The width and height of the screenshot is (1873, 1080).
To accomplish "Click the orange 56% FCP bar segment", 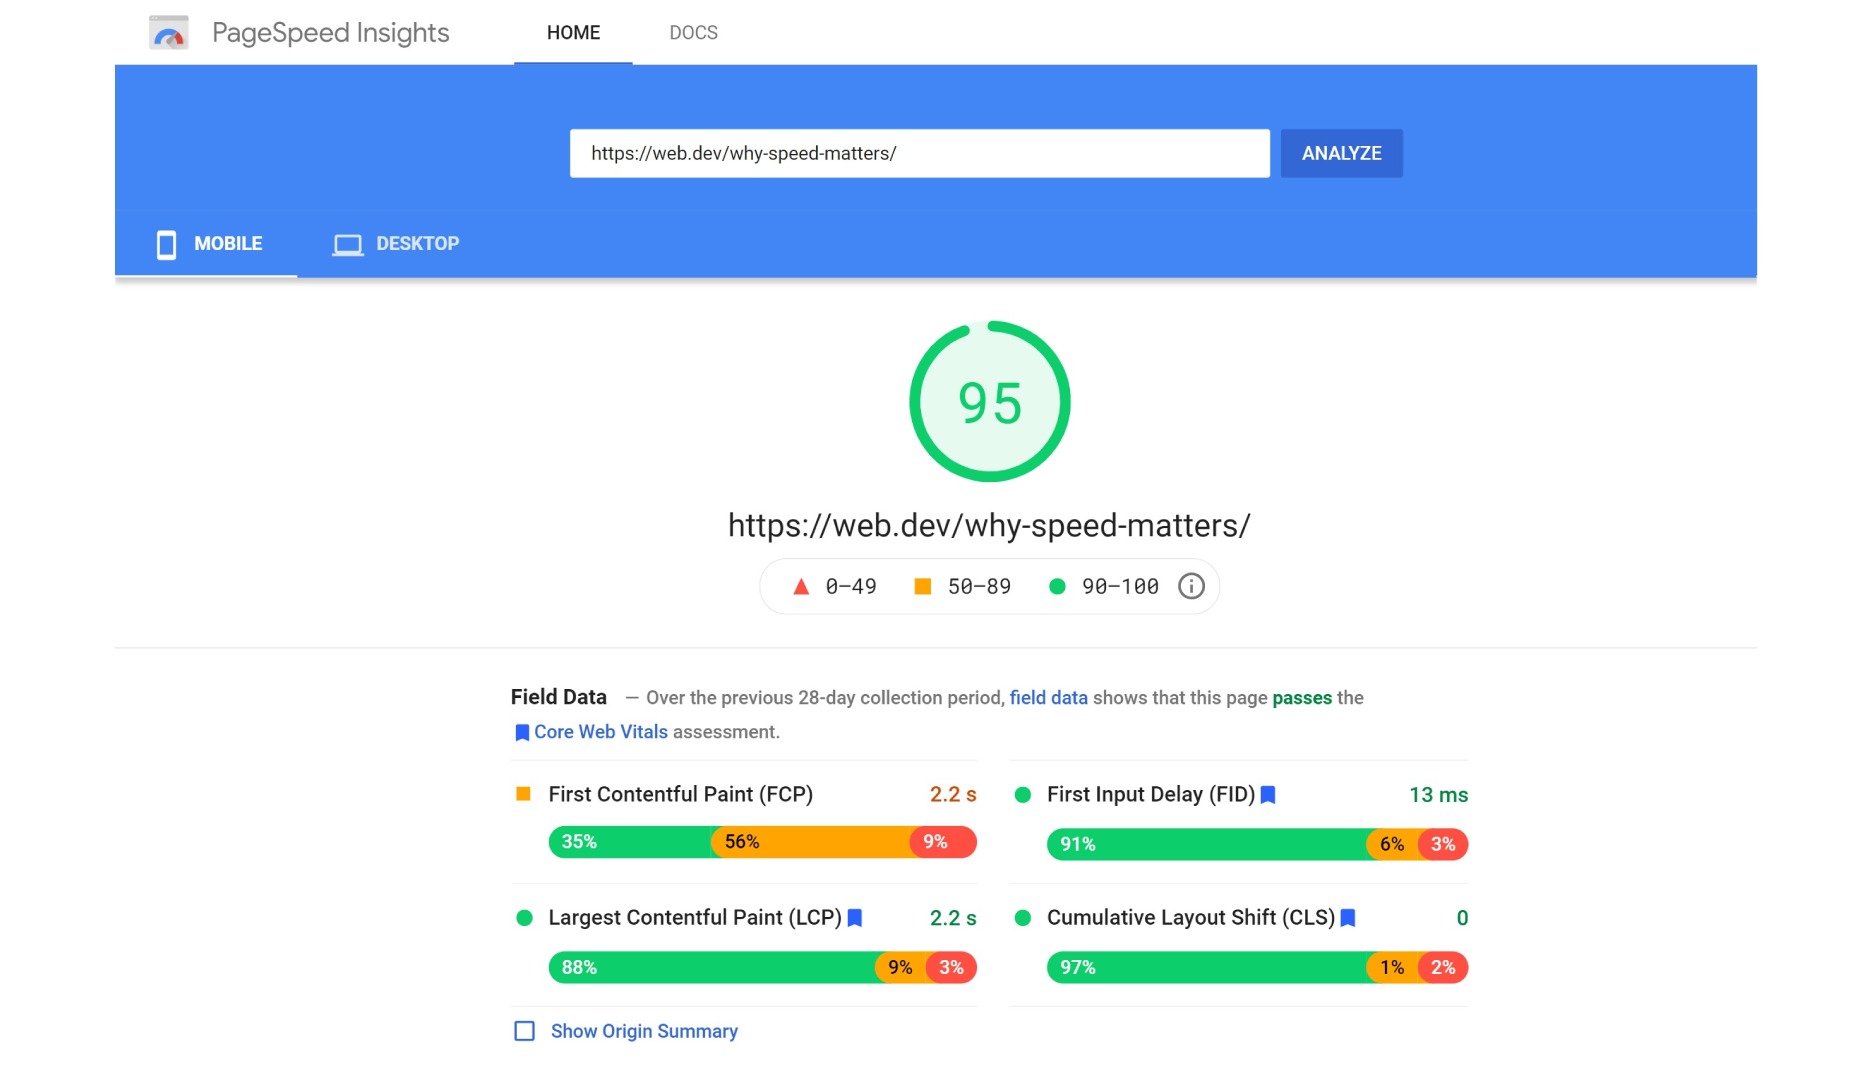I will [x=811, y=842].
